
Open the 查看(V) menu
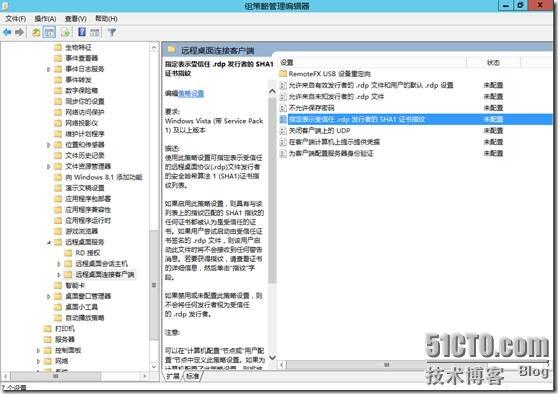pos(75,19)
